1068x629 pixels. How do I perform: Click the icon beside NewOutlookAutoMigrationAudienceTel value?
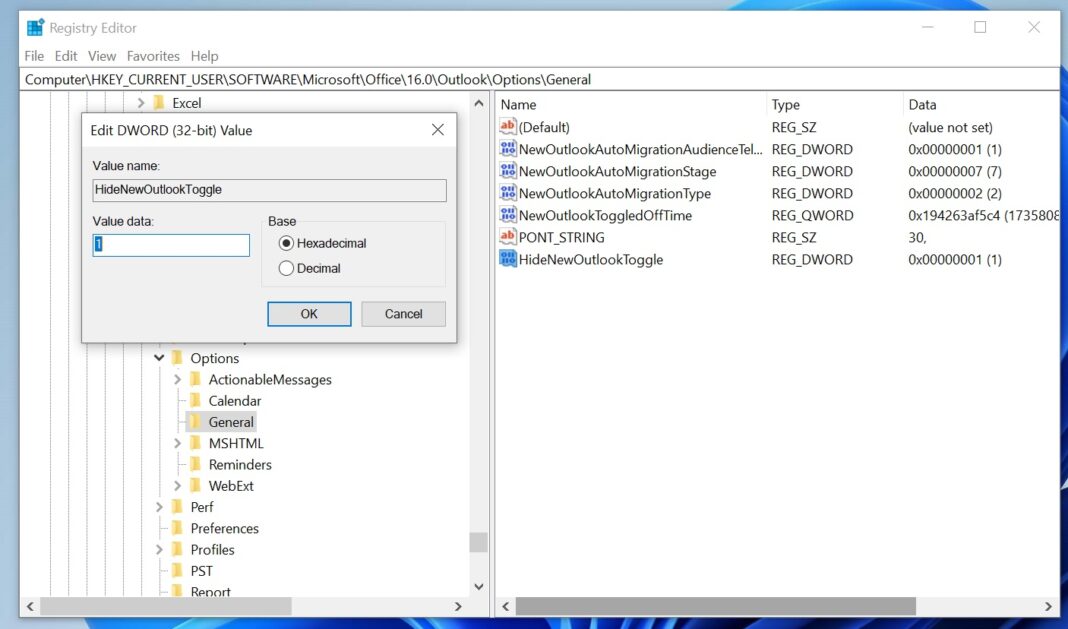click(506, 149)
